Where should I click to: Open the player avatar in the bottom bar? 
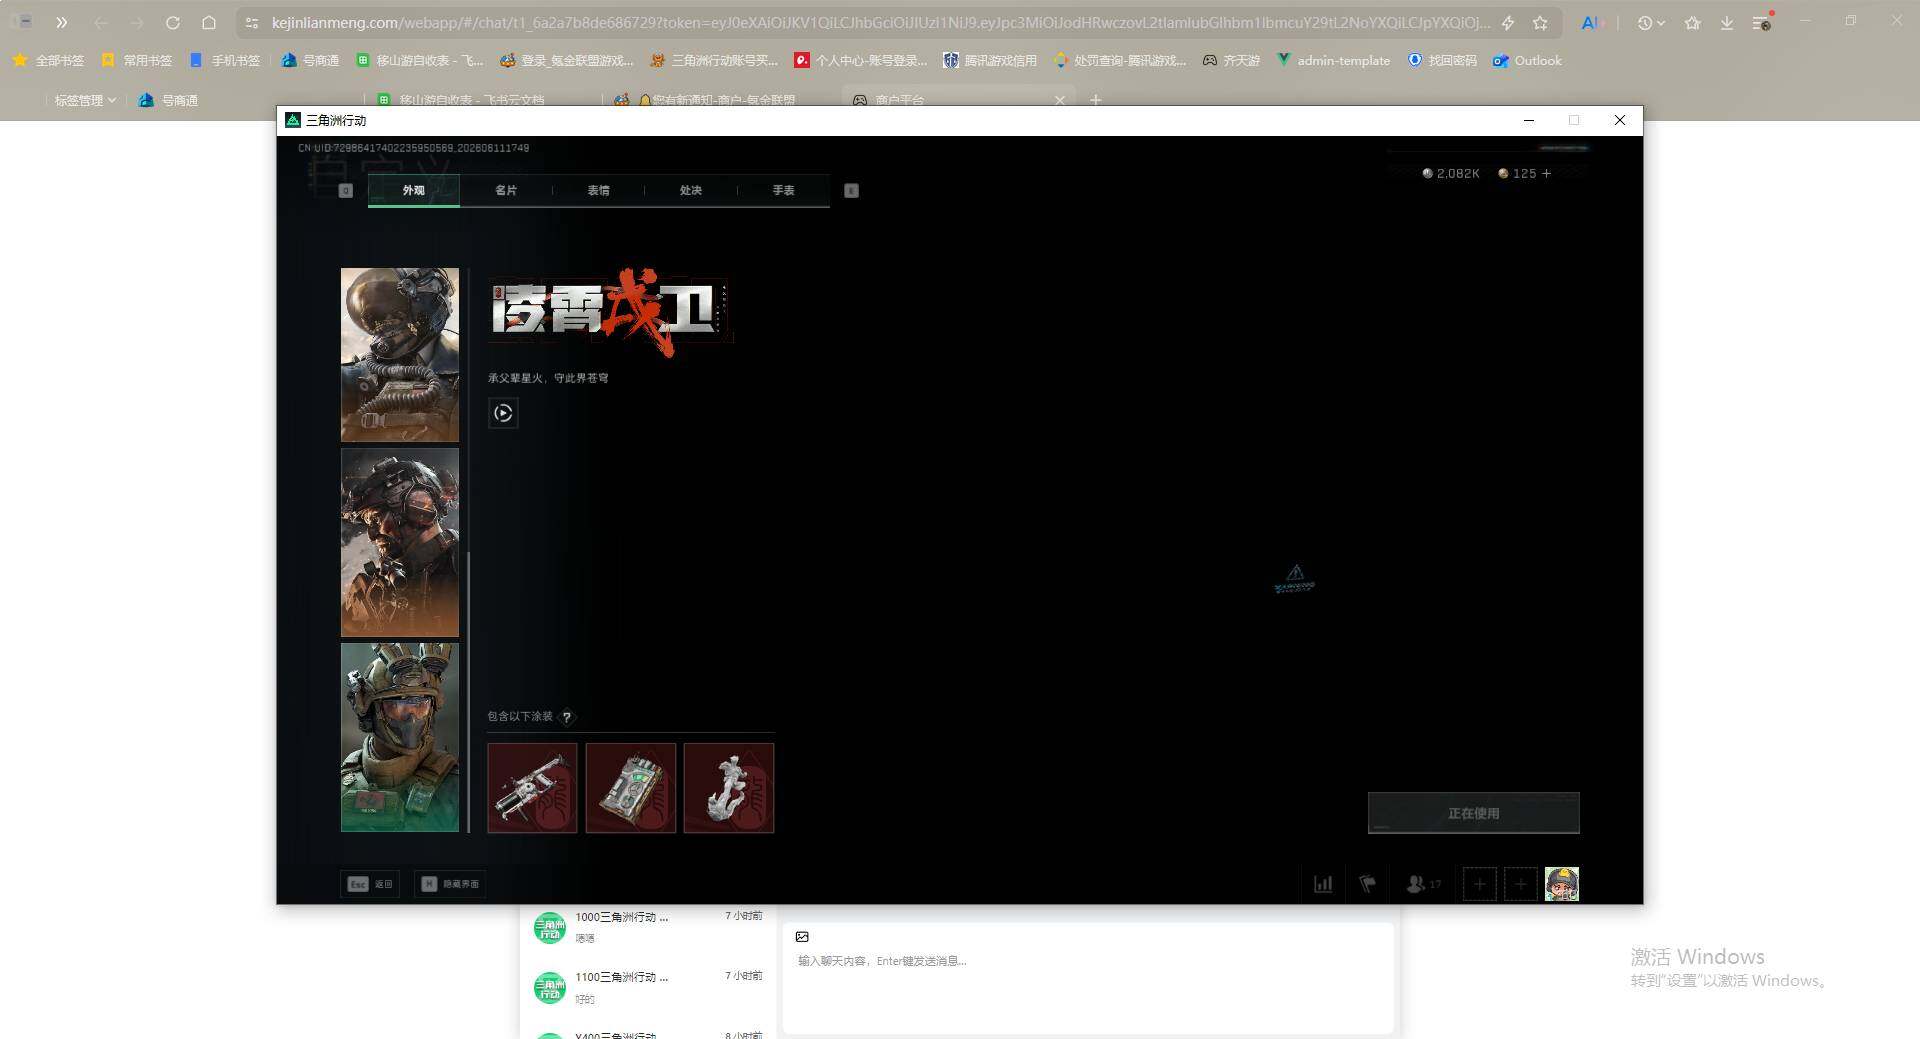click(x=1562, y=884)
